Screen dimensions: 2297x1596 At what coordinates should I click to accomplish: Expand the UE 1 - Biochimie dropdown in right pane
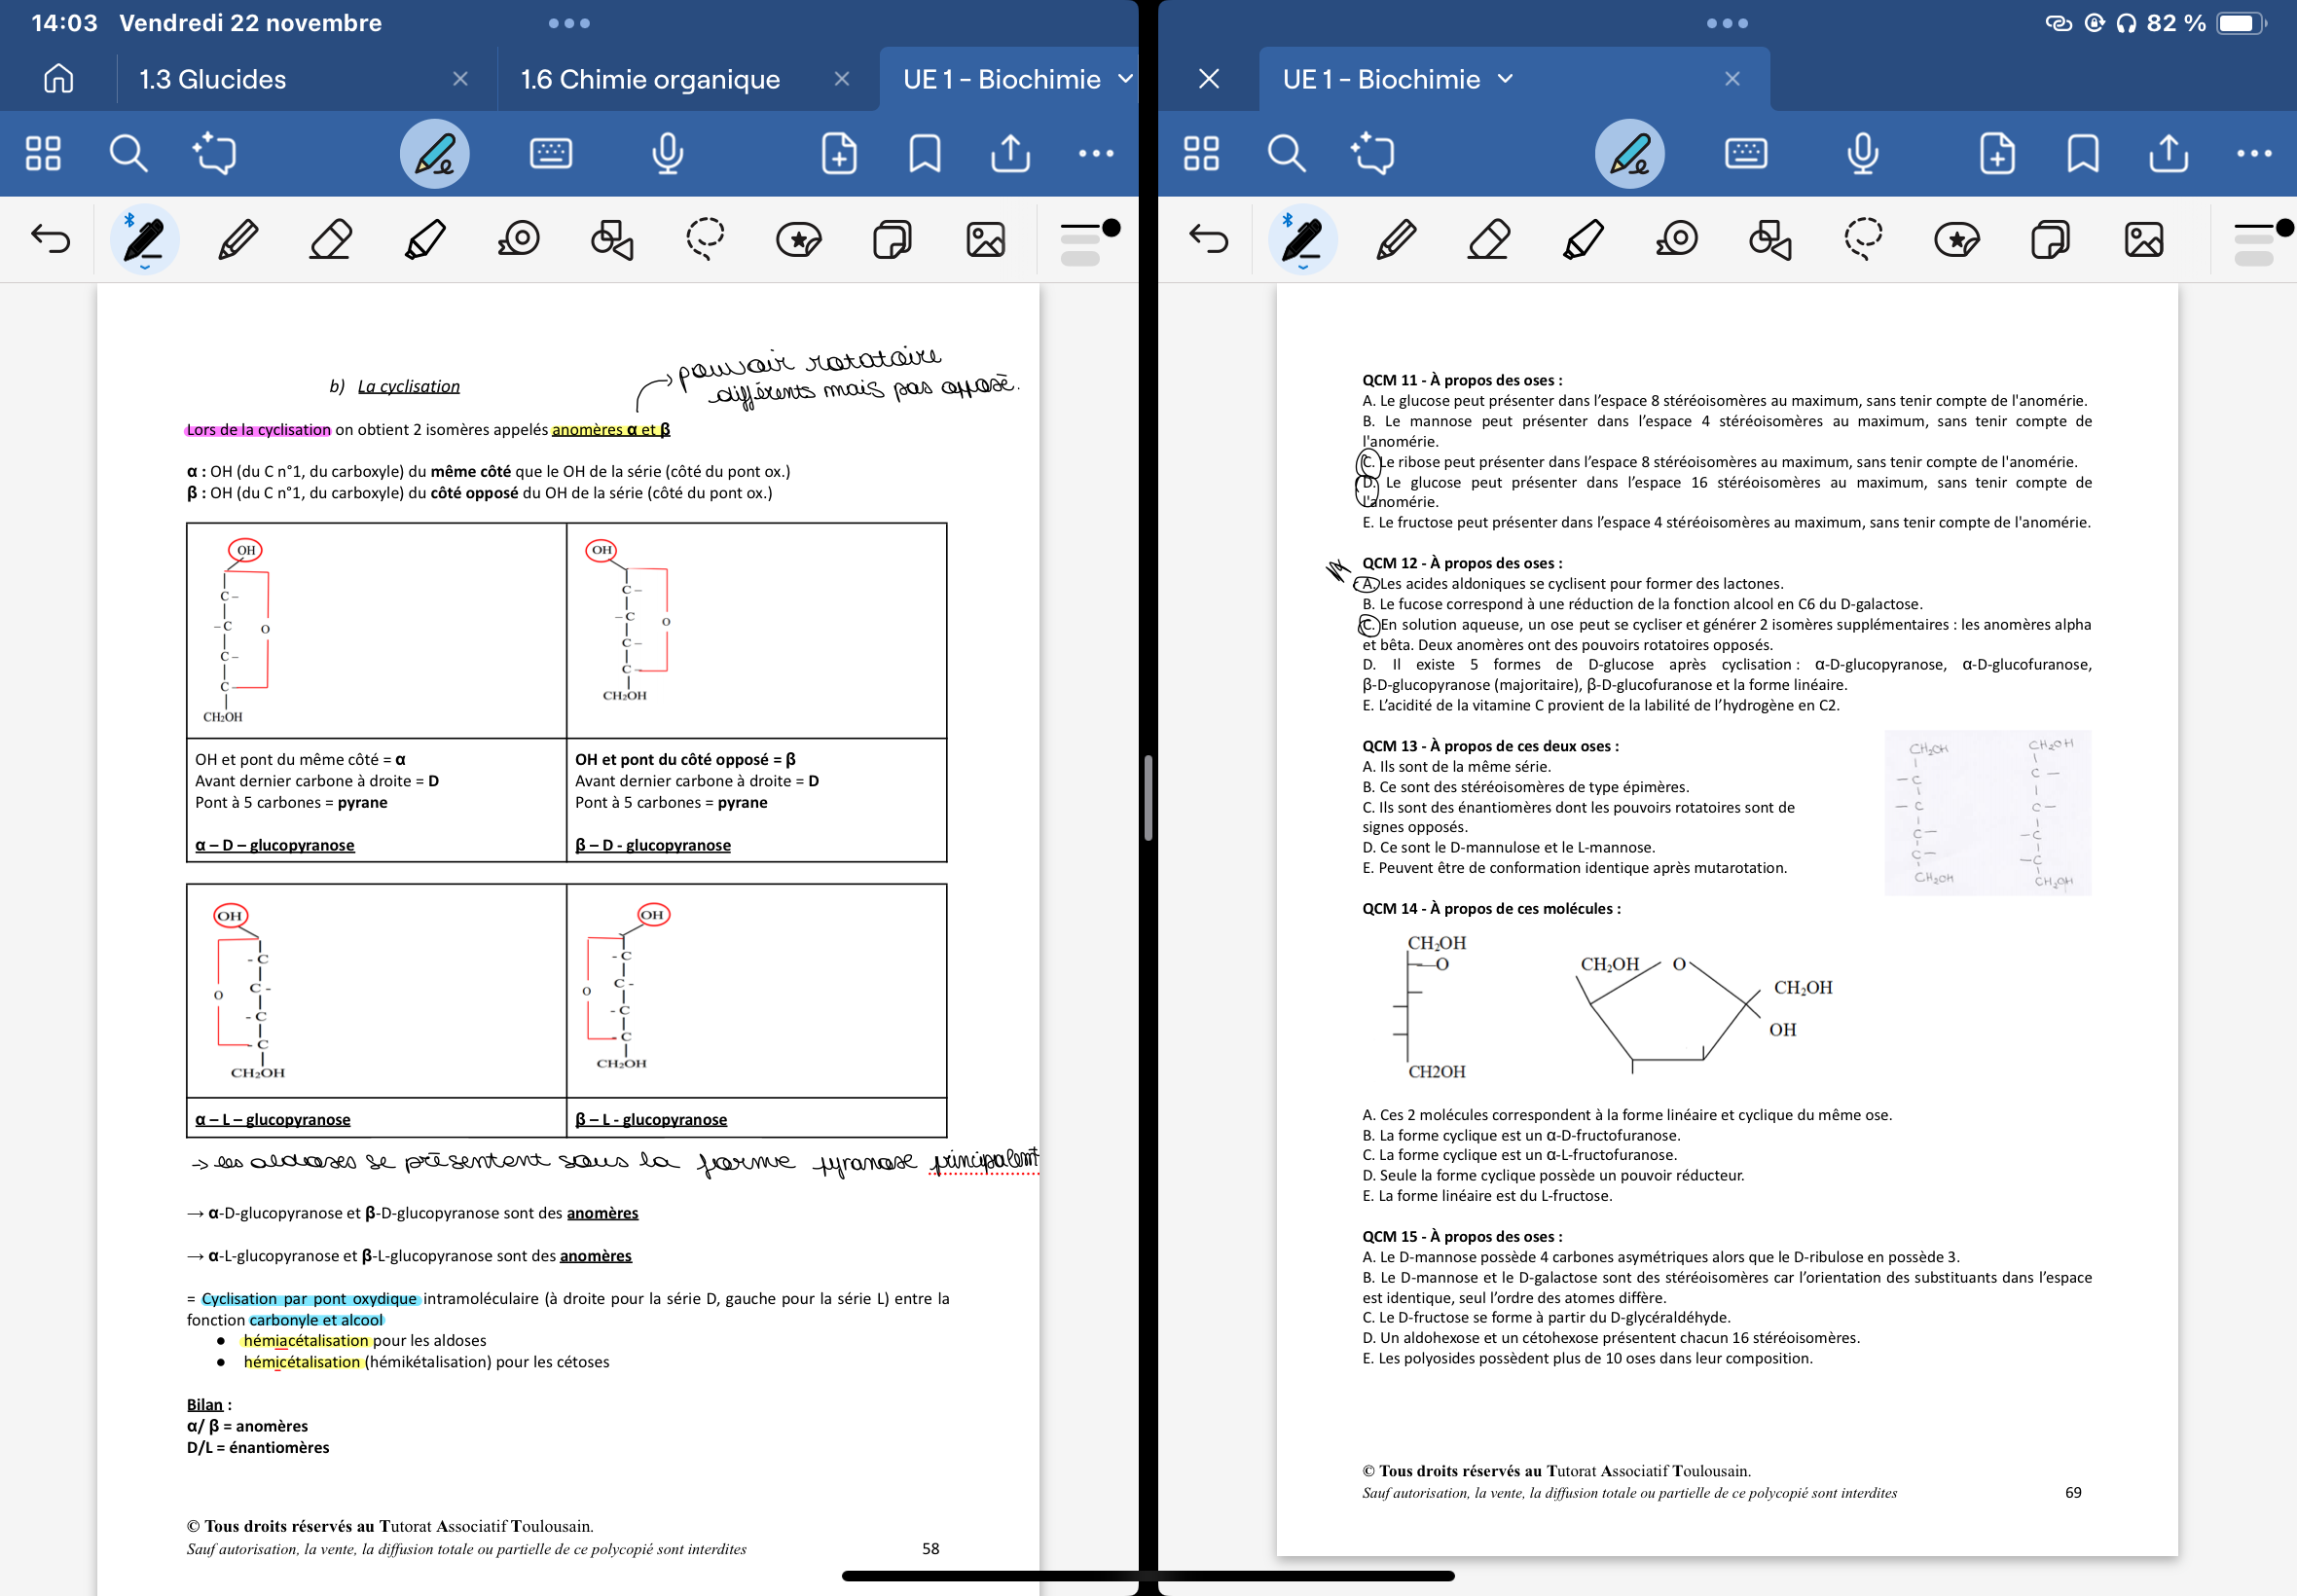tap(1506, 79)
